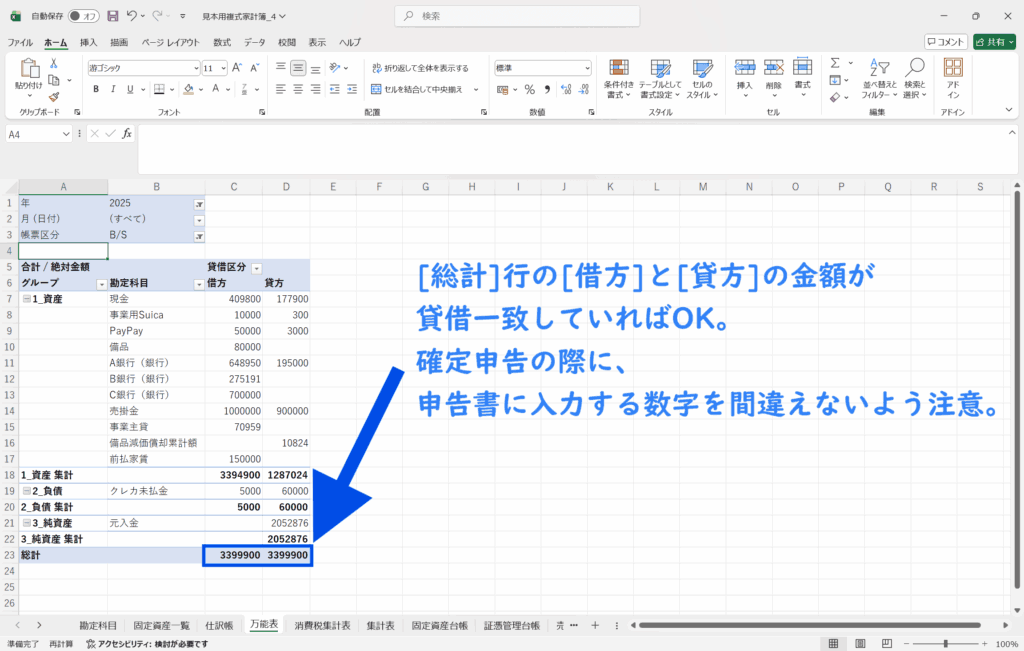This screenshot has height=651, width=1024.
Task: Click the 共有 share button
Action: tap(994, 42)
